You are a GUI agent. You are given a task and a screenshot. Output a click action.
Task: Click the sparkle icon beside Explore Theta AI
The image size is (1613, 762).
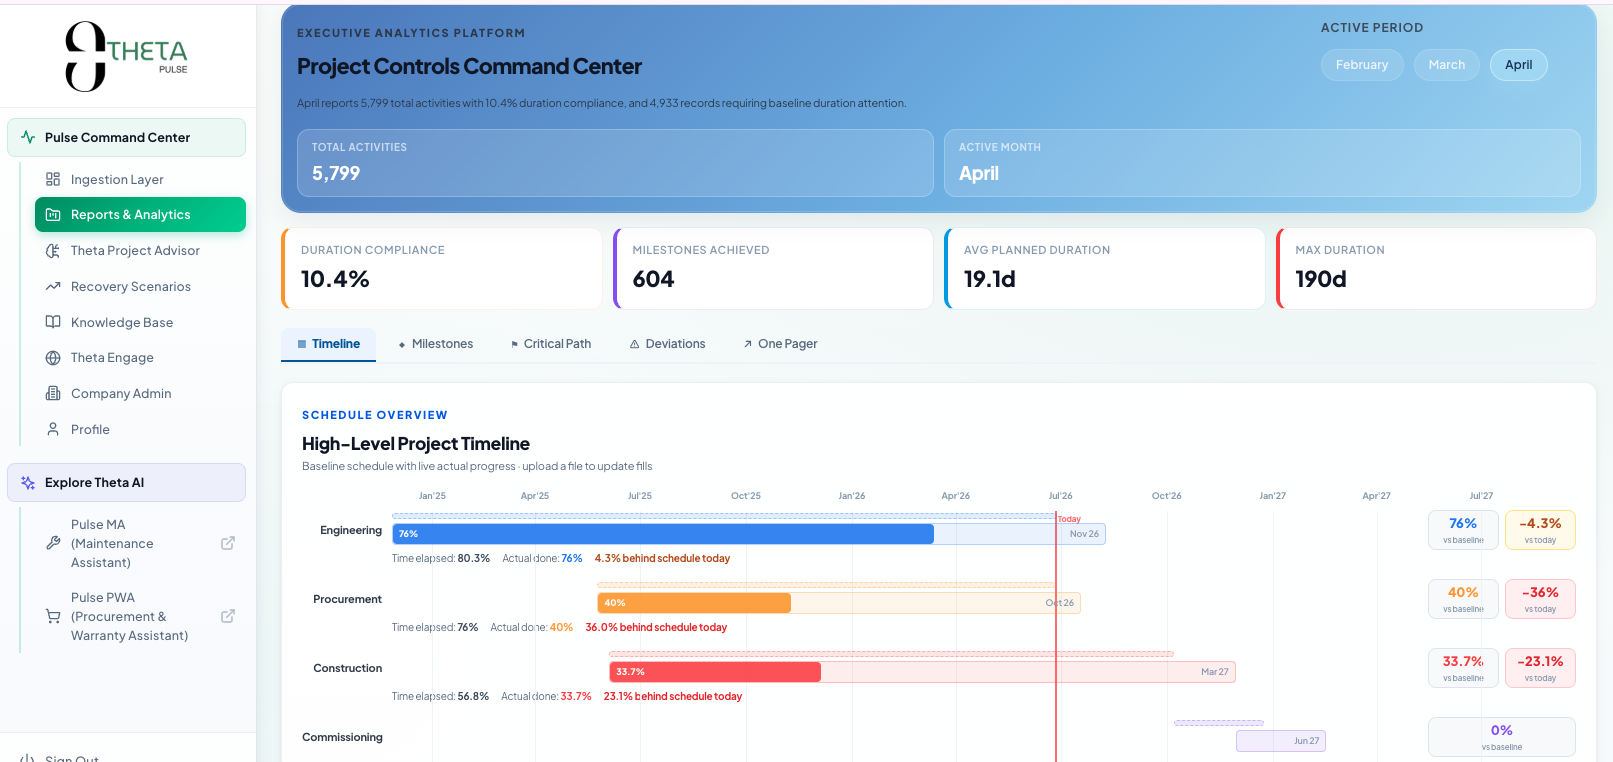(28, 483)
